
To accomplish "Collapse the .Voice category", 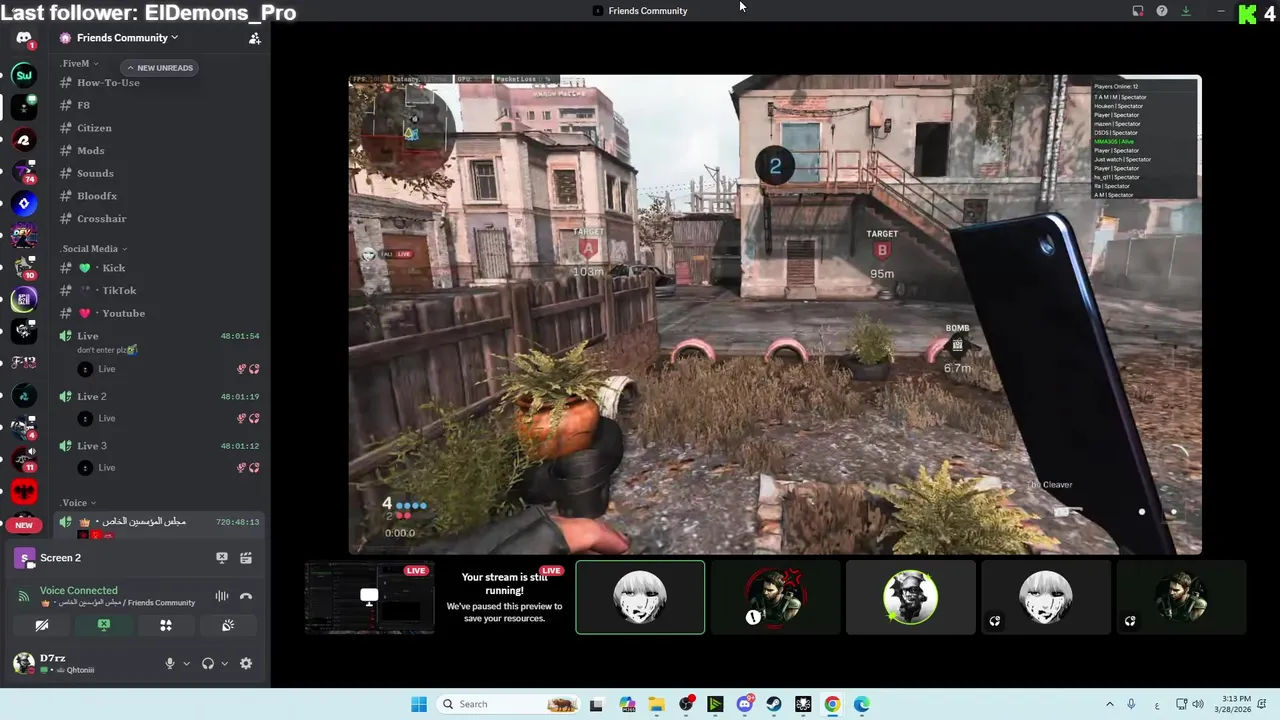I will pos(77,503).
